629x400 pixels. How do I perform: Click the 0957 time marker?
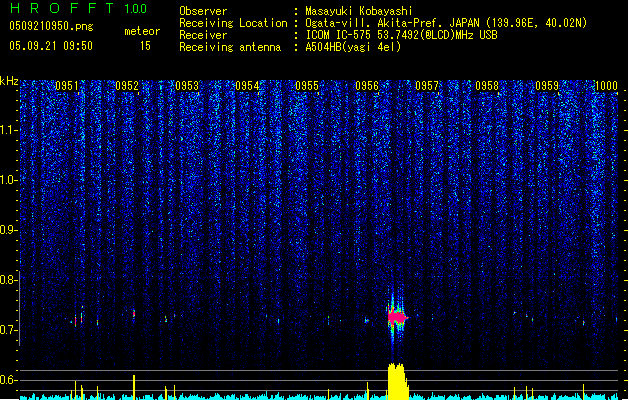click(x=427, y=86)
